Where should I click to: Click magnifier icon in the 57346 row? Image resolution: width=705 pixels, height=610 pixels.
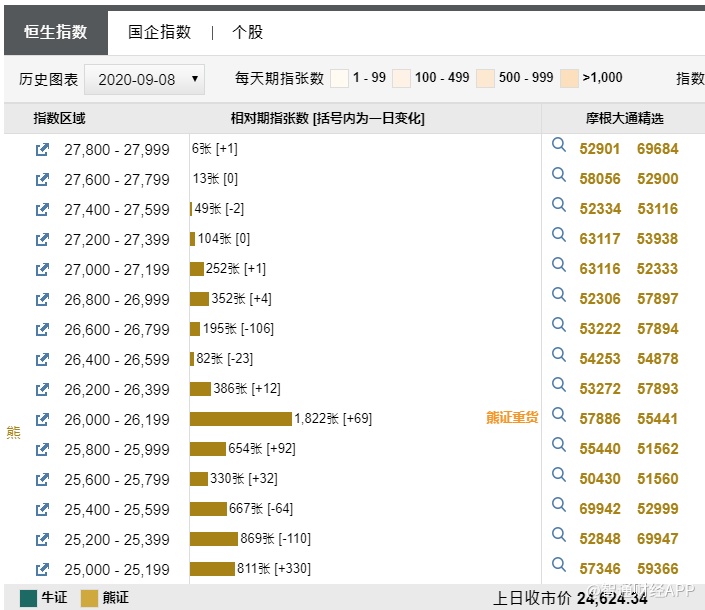[x=559, y=566]
